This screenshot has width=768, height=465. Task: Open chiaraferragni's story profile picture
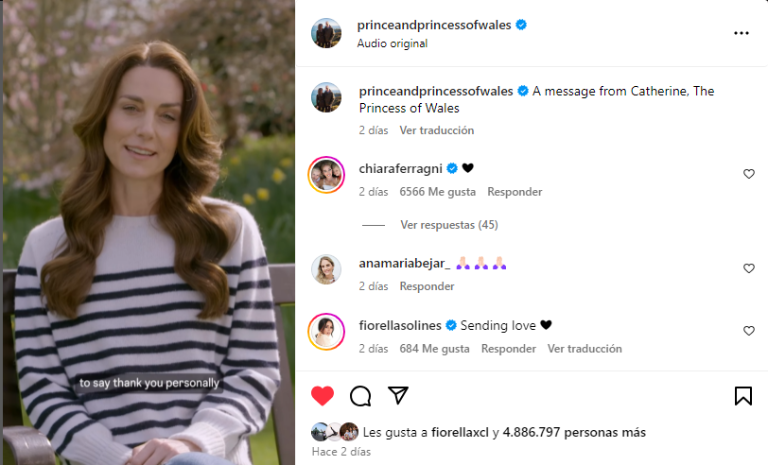326,174
